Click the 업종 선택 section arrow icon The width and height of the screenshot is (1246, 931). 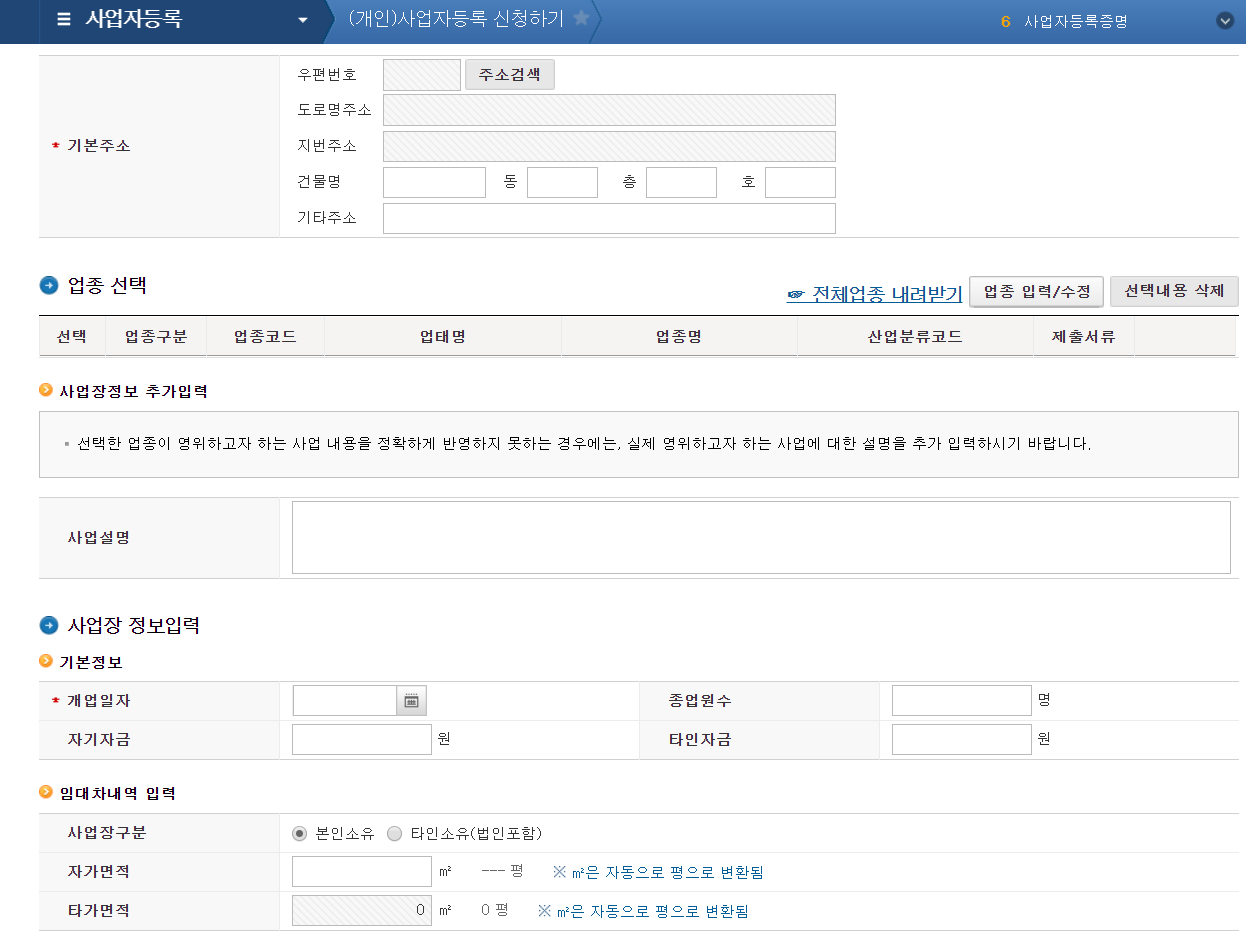point(49,285)
